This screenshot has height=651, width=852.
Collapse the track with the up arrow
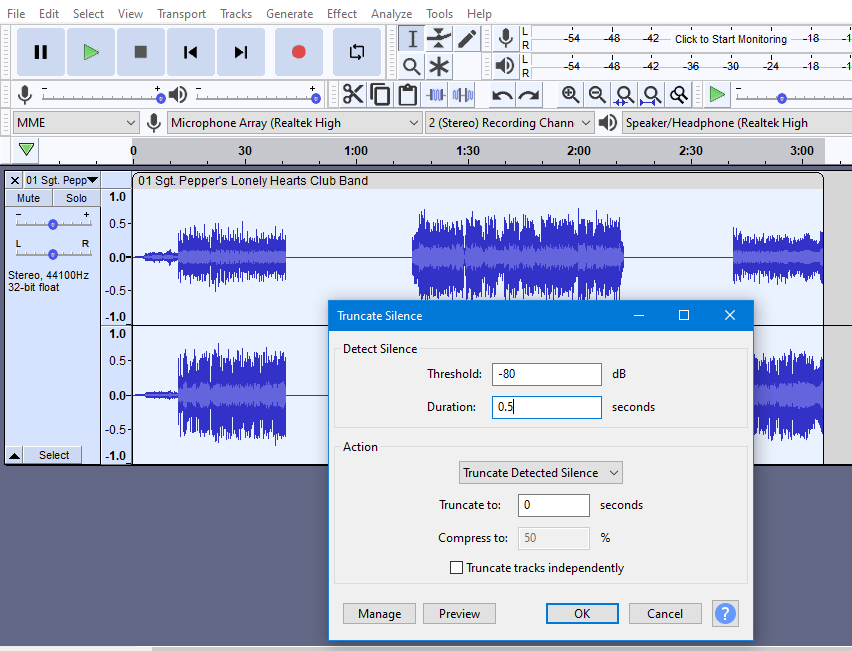15,455
